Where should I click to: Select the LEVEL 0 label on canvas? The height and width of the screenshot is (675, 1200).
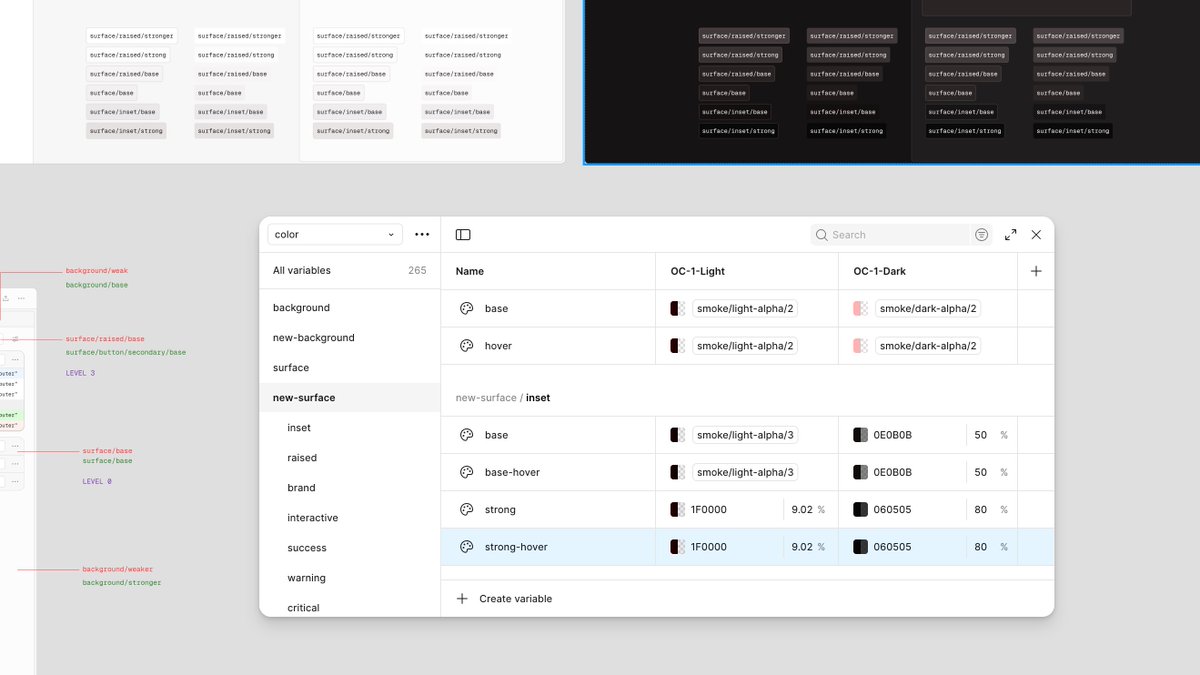tap(97, 481)
